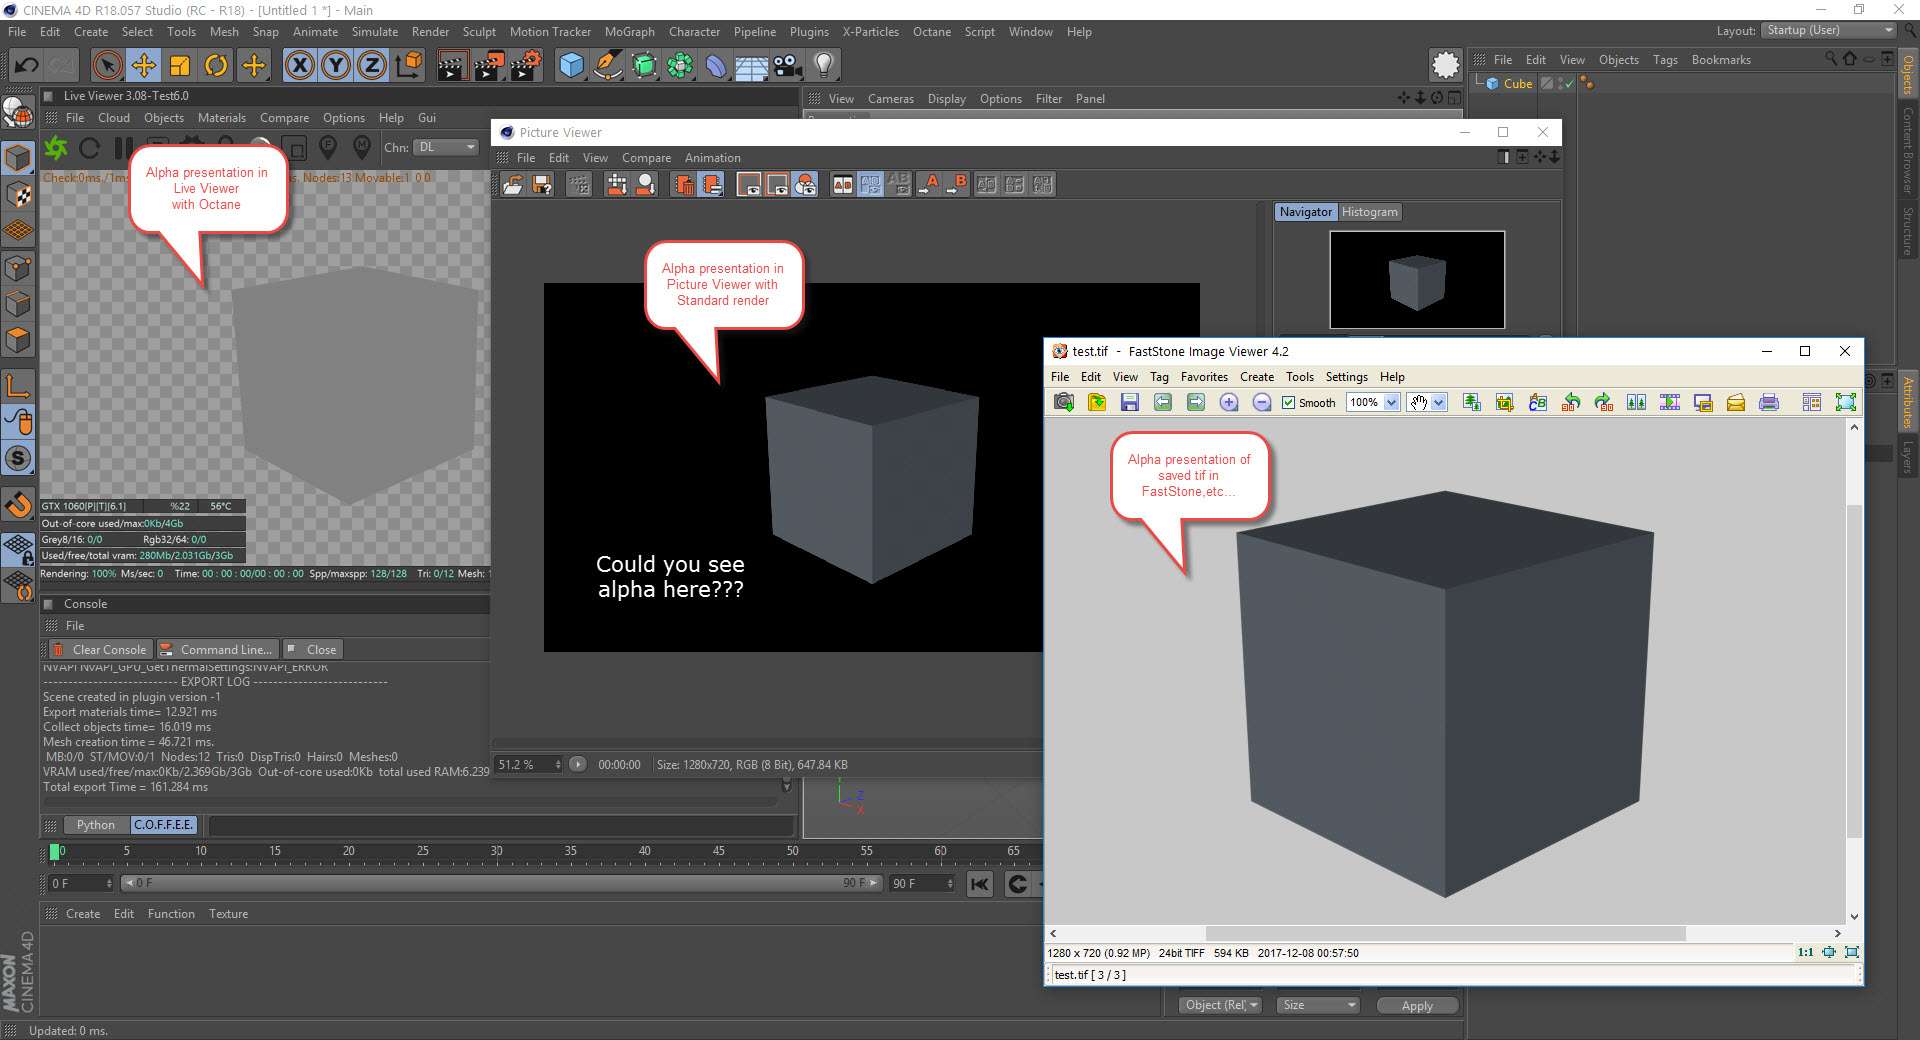
Task: Toggle AB compare icon in Picture Viewer
Action: click(x=843, y=185)
